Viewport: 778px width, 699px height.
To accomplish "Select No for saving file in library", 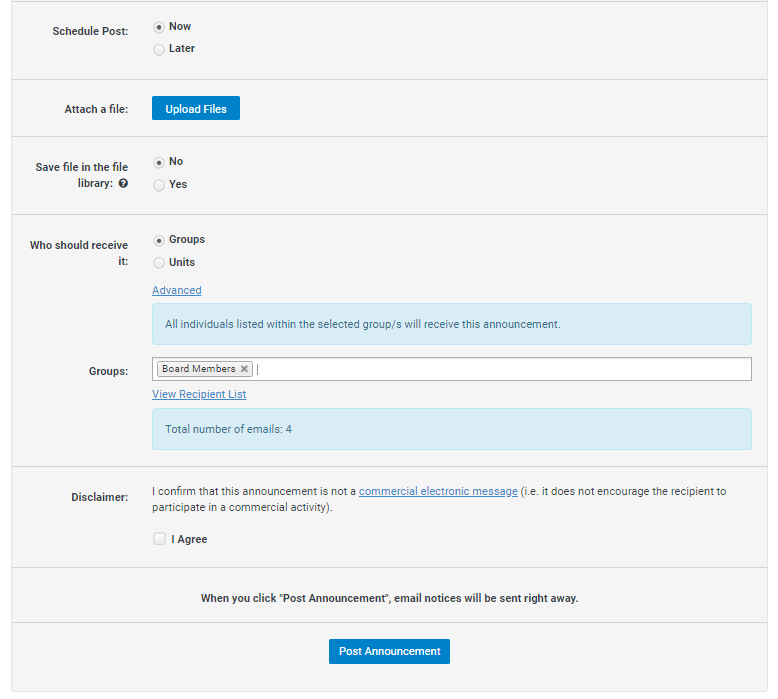I will pos(159,162).
